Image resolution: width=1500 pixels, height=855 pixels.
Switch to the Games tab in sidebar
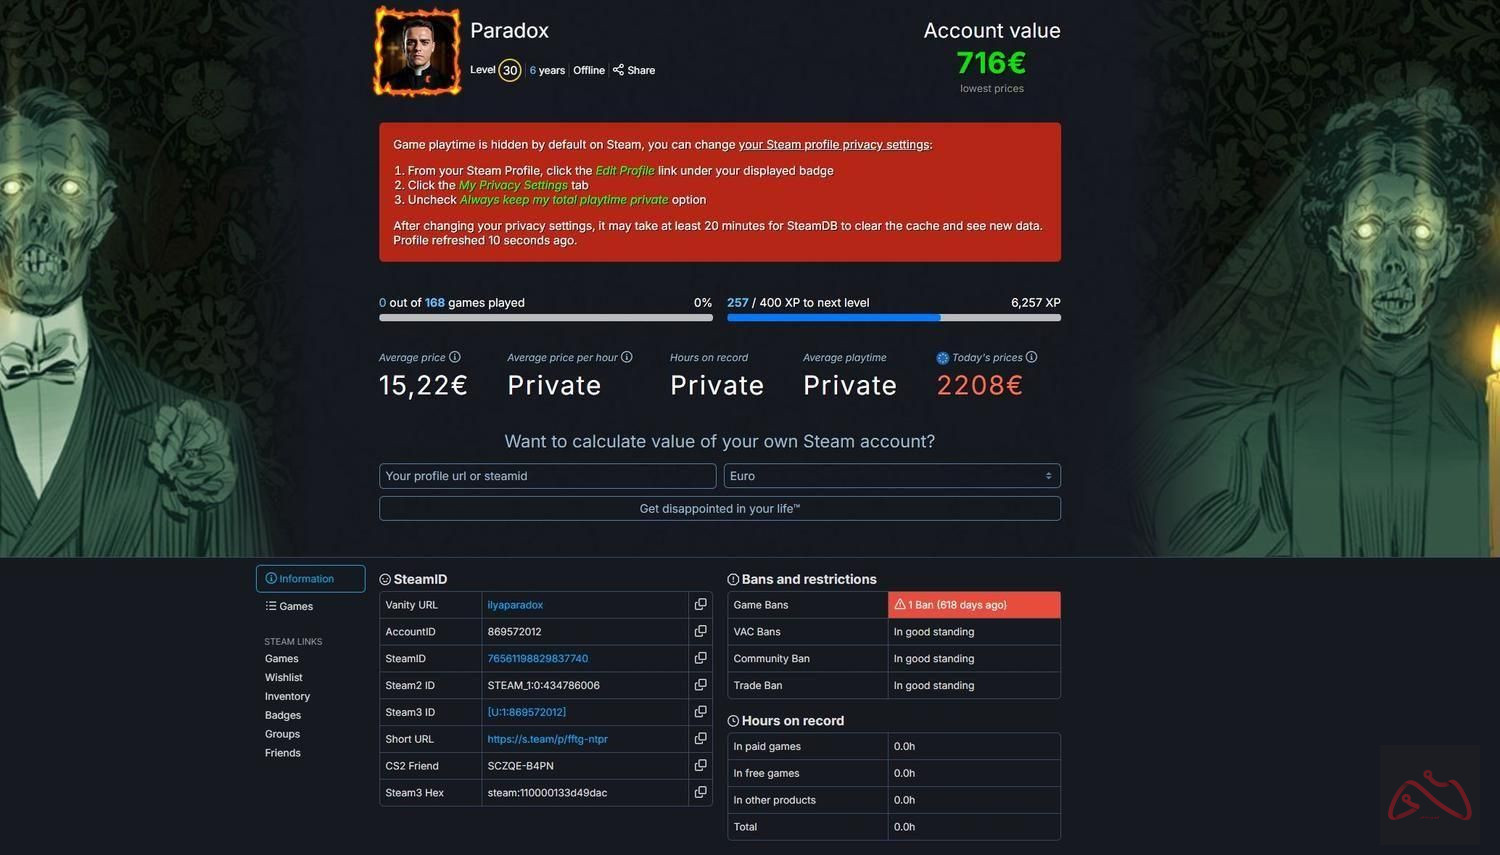[x=289, y=606]
